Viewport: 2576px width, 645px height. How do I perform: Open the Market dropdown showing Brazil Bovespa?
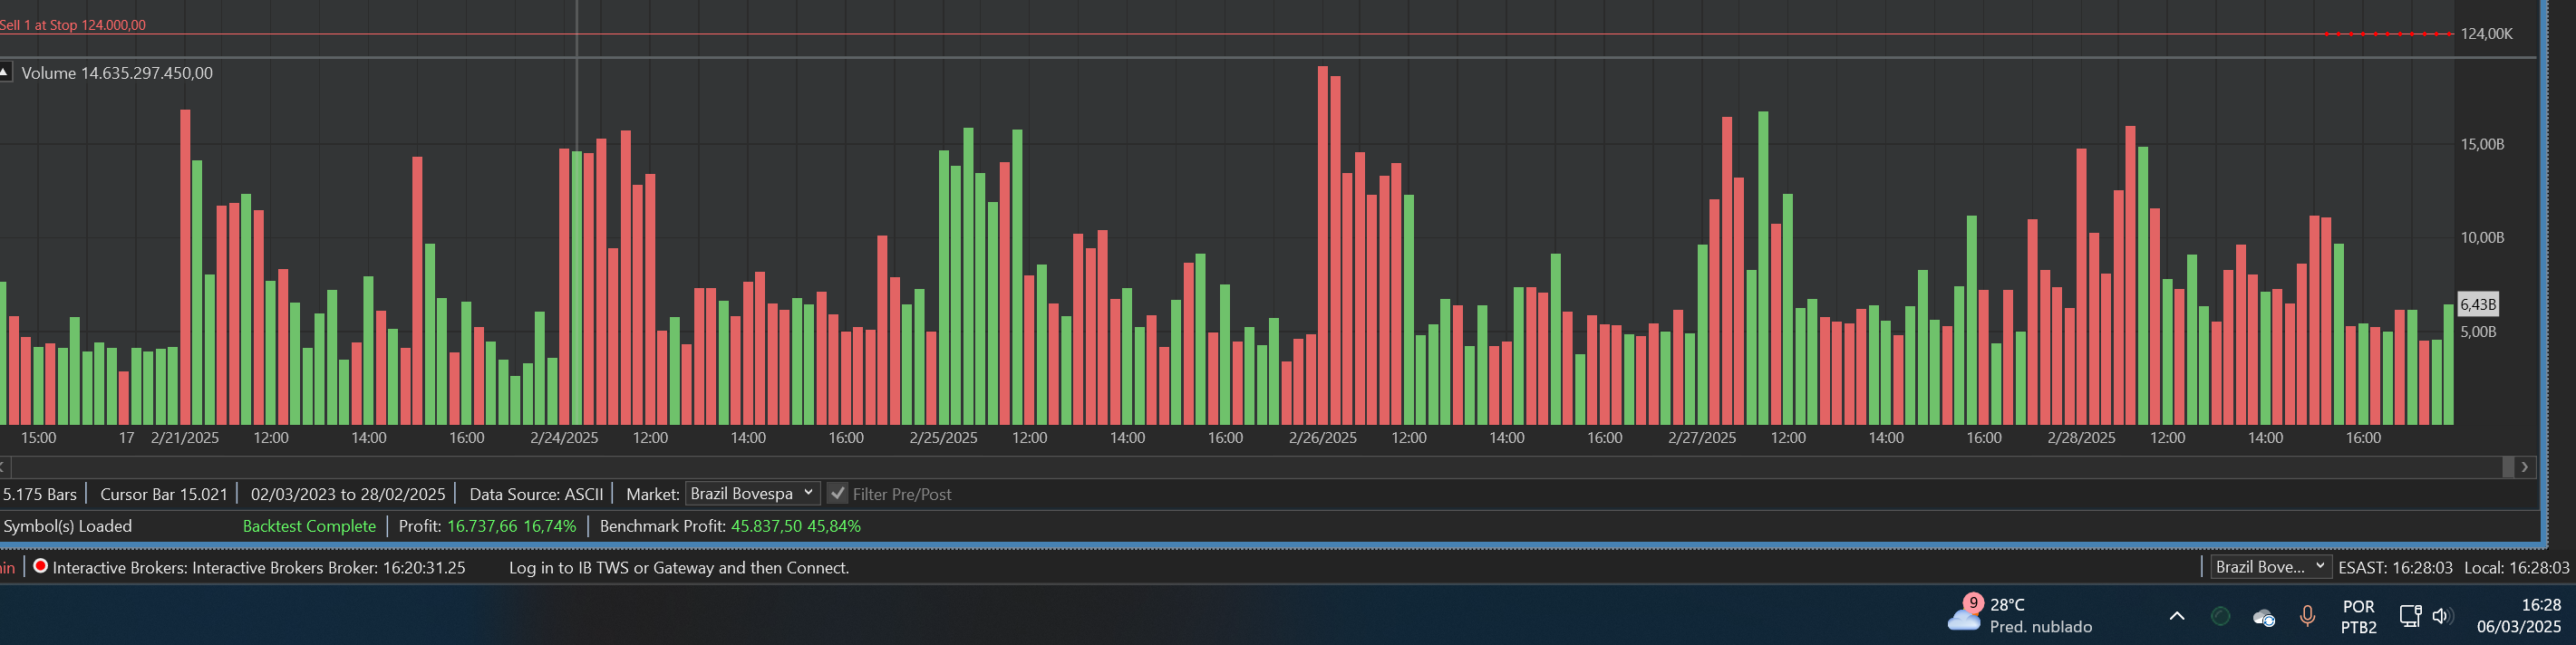point(752,494)
